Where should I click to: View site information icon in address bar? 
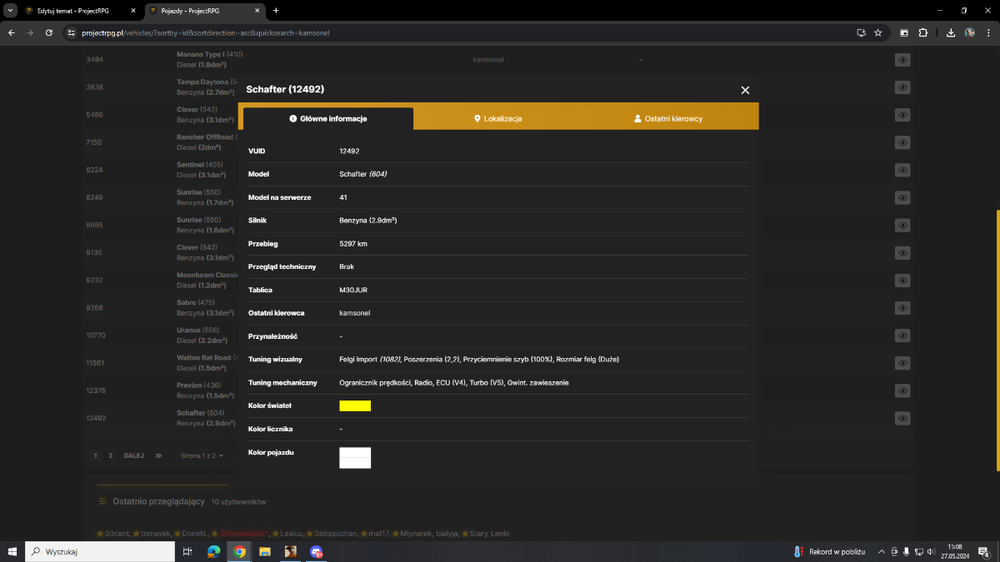pos(71,33)
